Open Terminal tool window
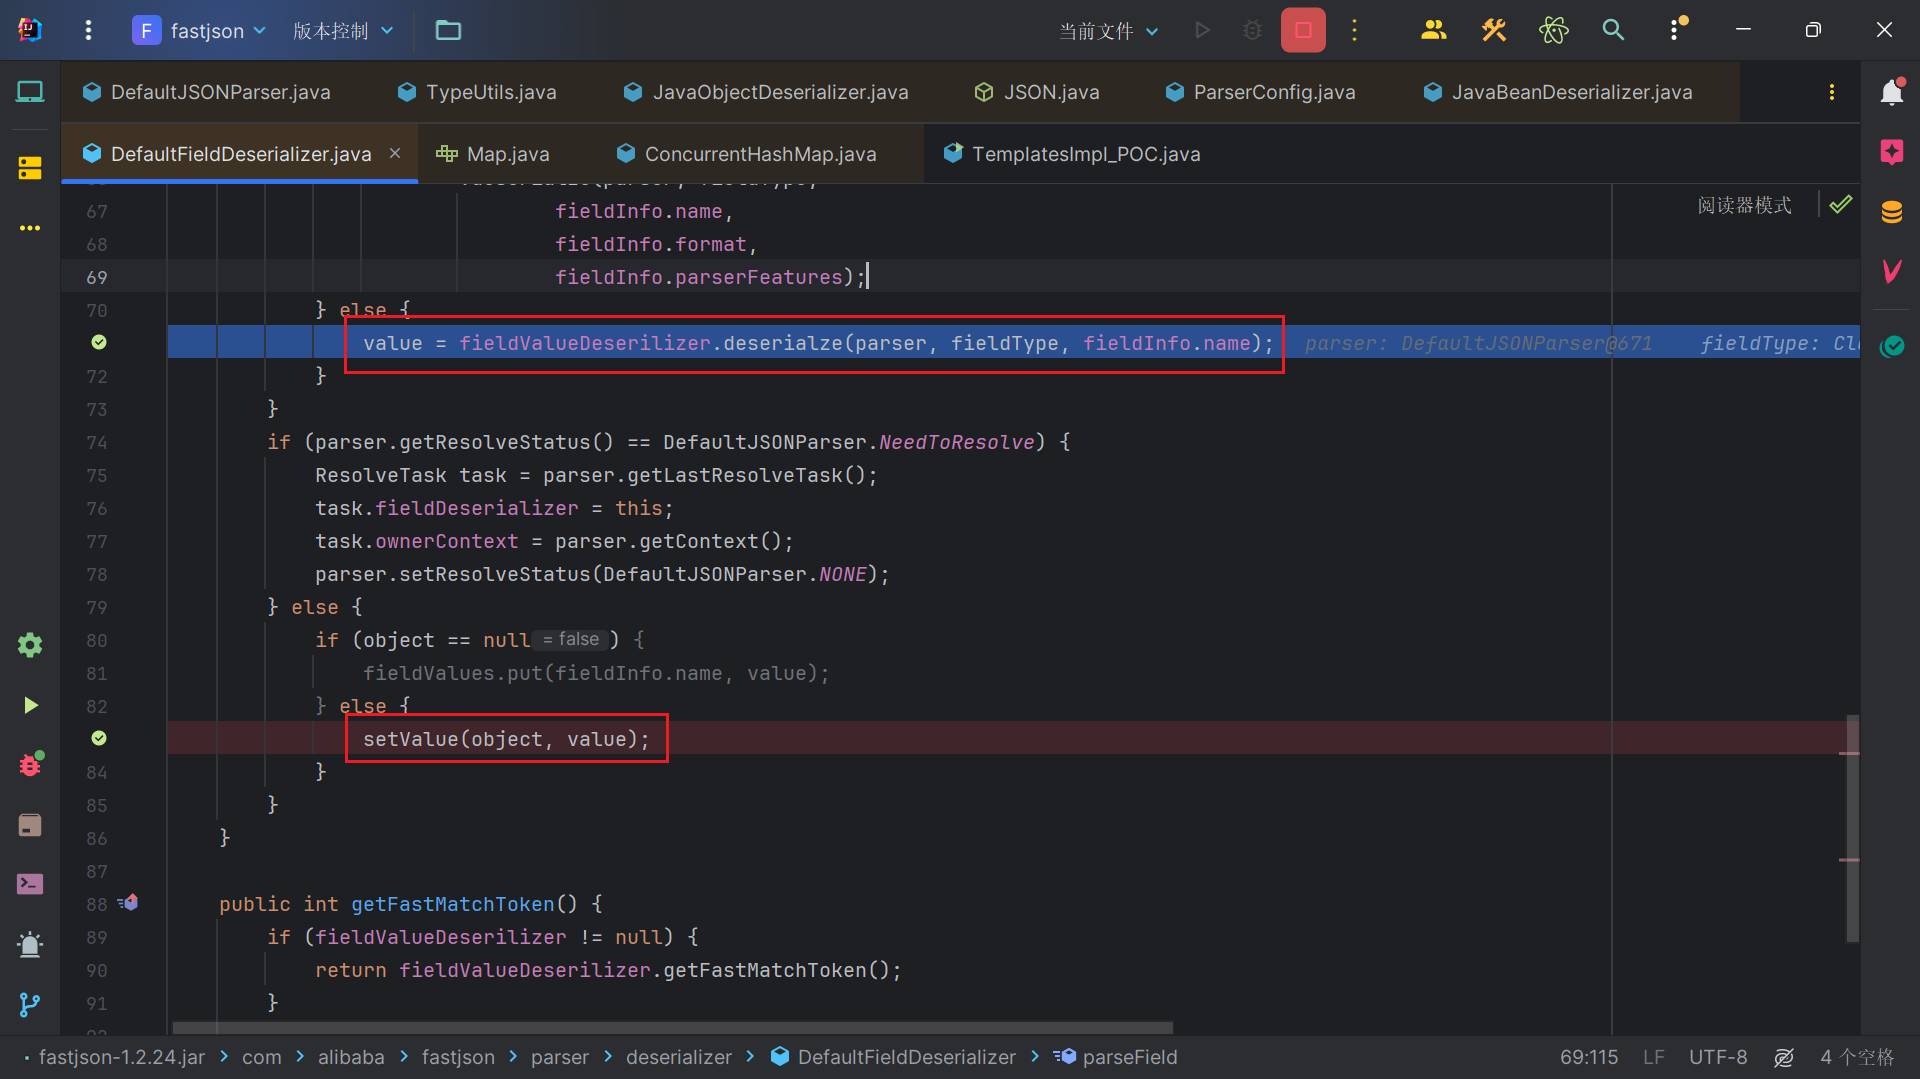This screenshot has height=1079, width=1920. [30, 884]
